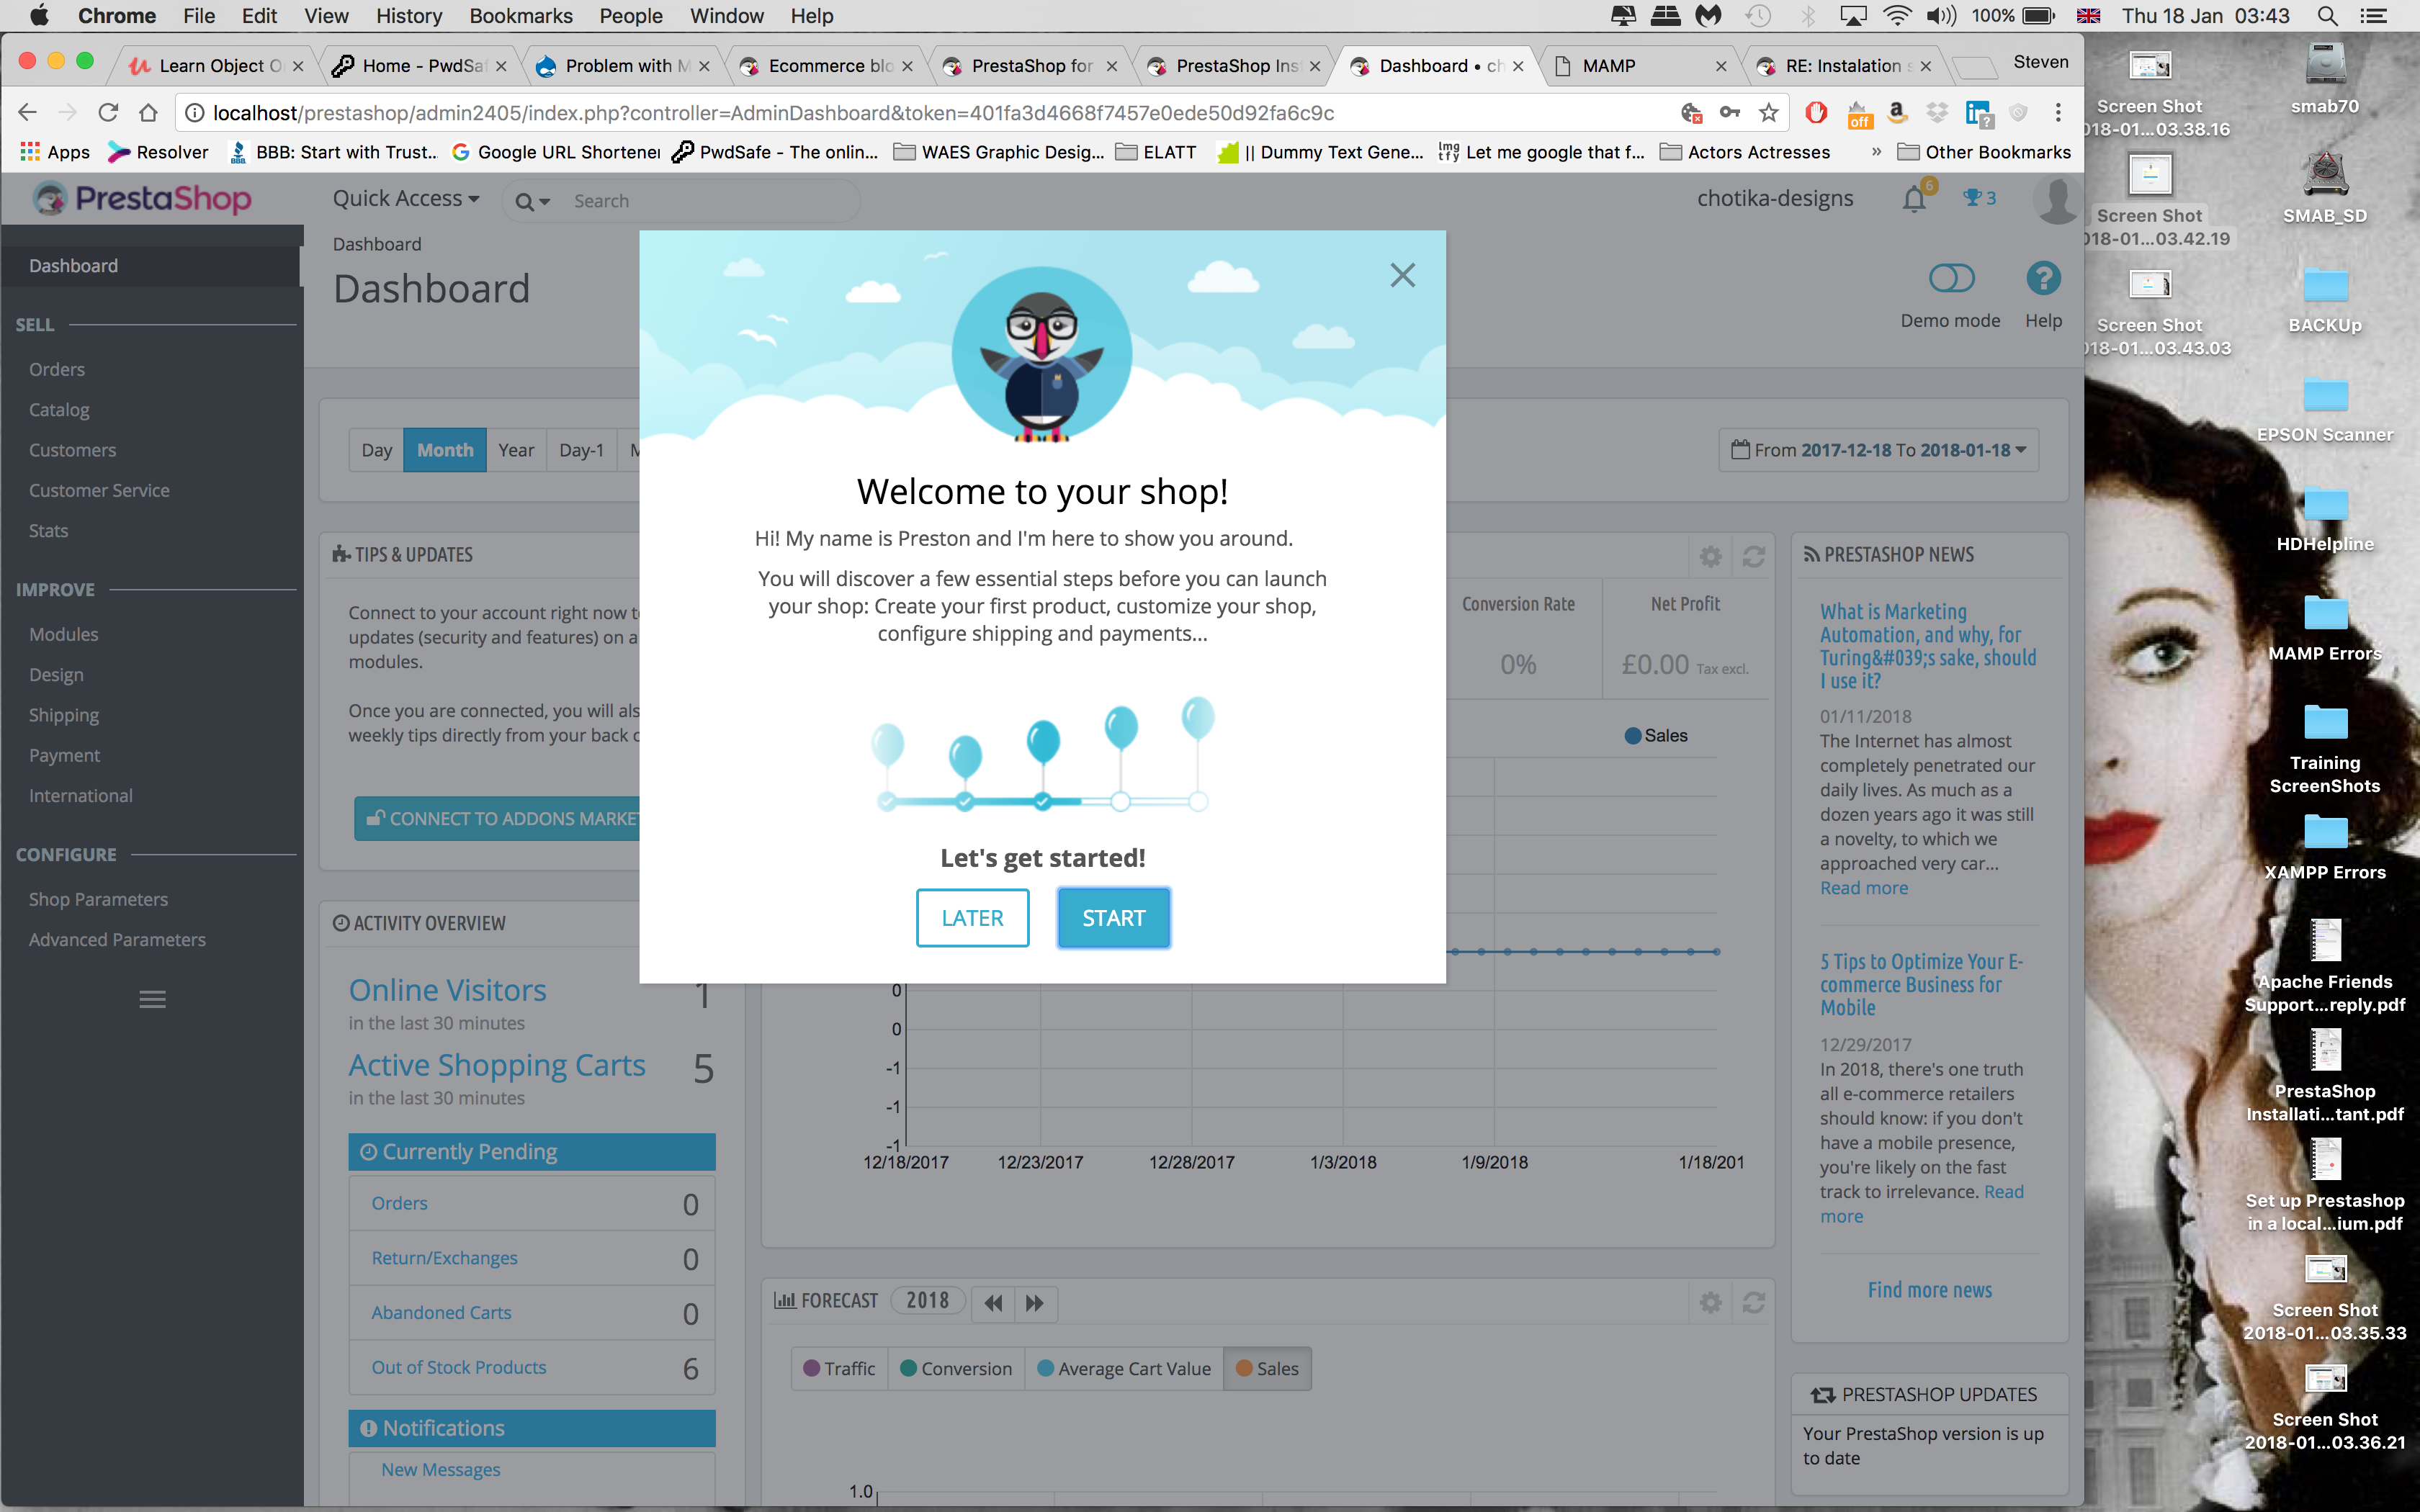
Task: Toggle Traffic series in forecast
Action: click(x=839, y=1368)
